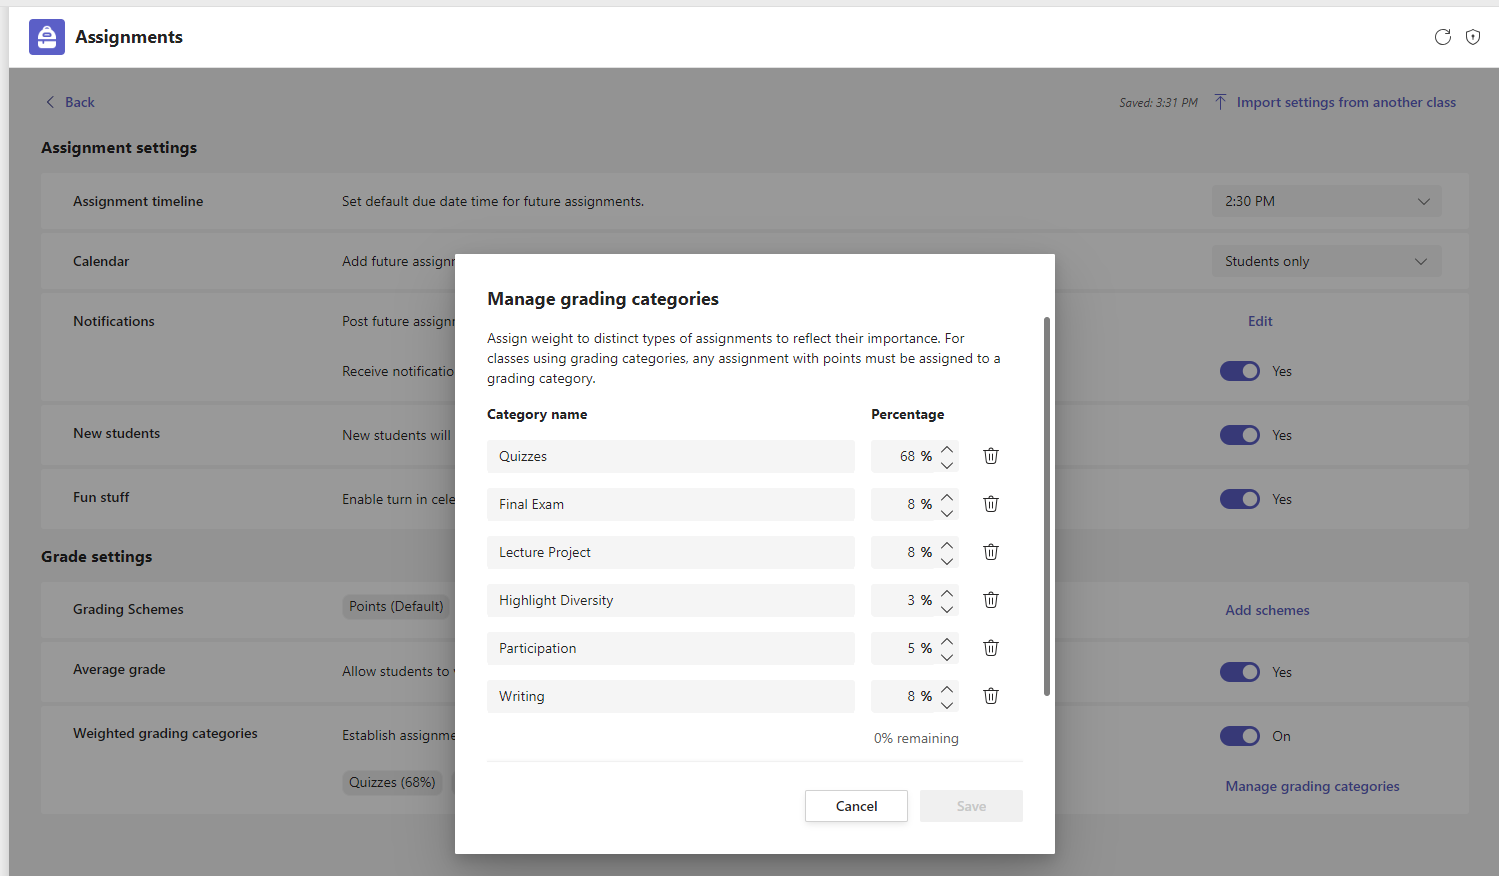1499x876 pixels.
Task: Click the Quizzes category name field
Action: point(670,456)
